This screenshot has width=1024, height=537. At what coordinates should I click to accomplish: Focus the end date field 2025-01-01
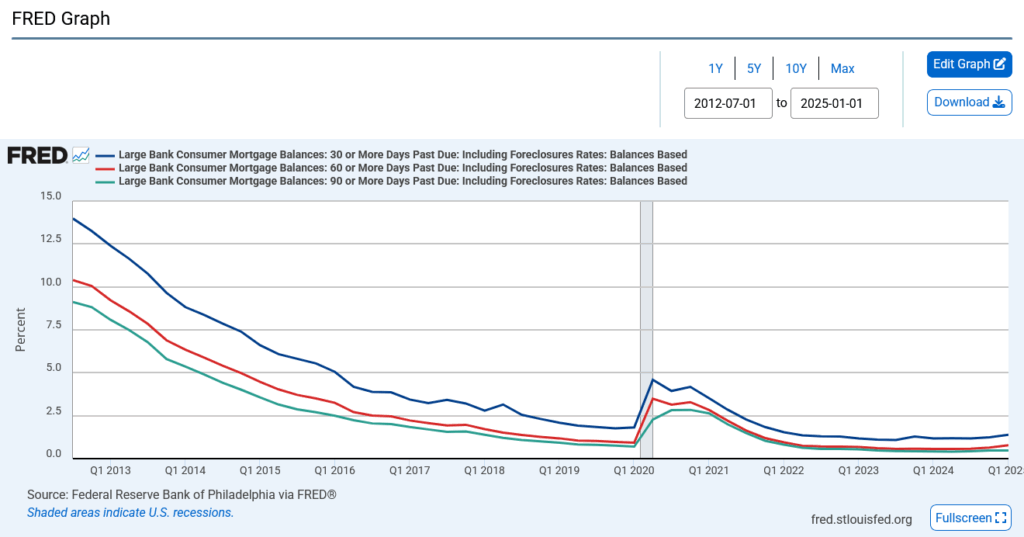(x=834, y=103)
